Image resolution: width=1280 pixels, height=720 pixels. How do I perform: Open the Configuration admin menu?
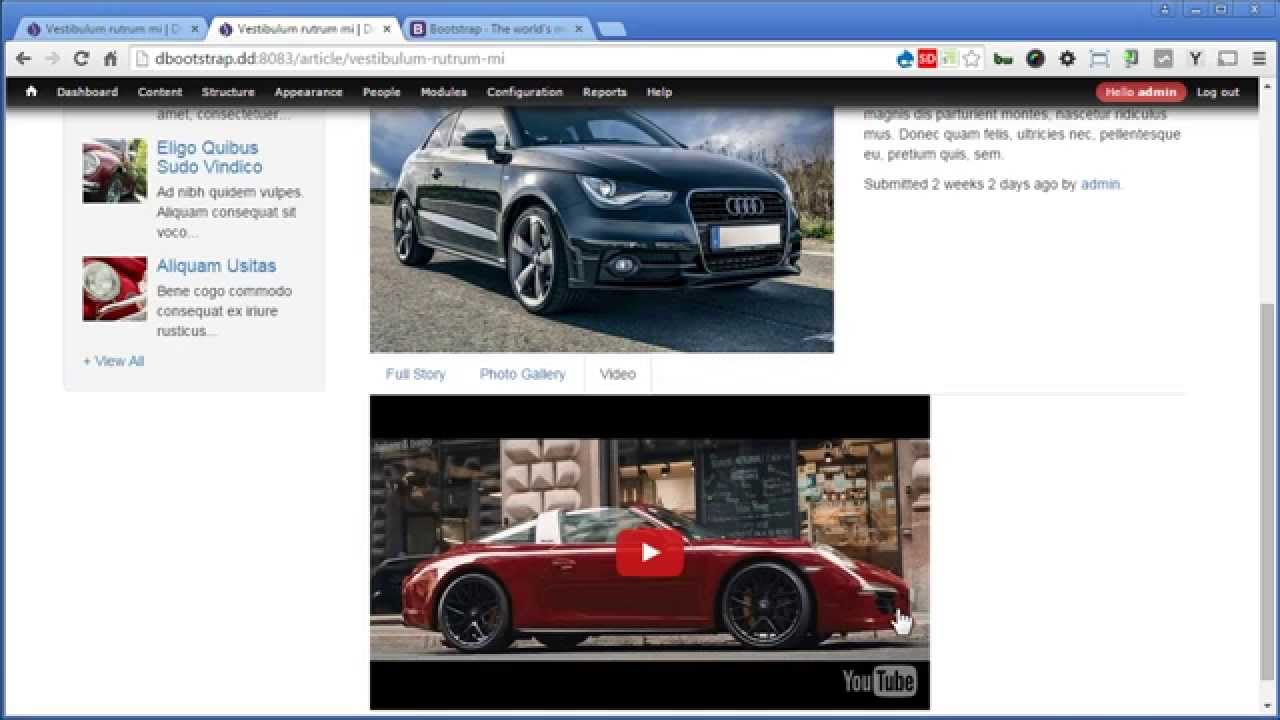click(525, 91)
